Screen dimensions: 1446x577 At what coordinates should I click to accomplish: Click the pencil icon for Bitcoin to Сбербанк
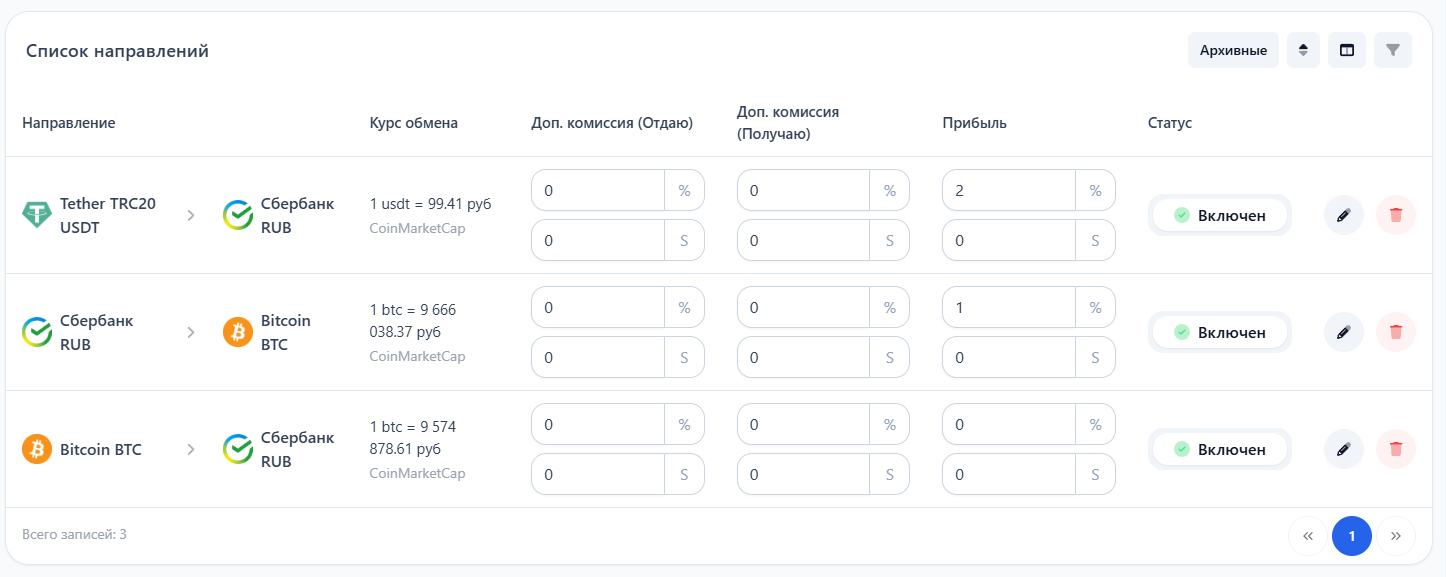1343,449
